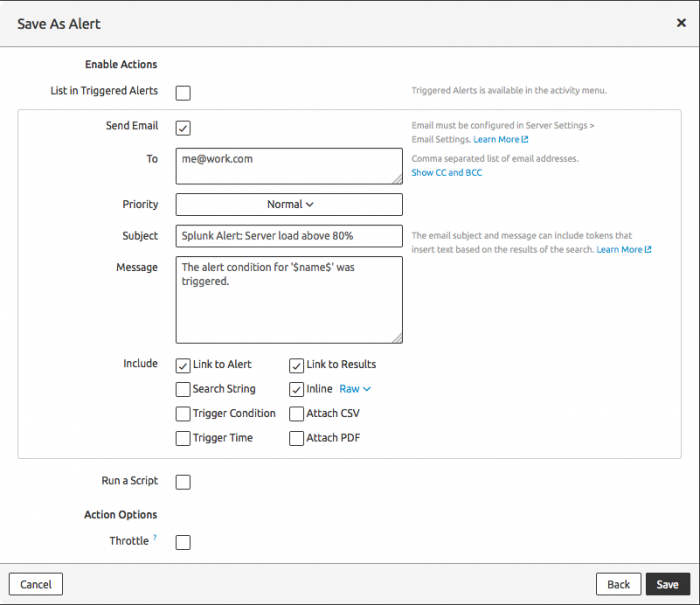Click the To field resize handle
Image resolution: width=700 pixels, height=605 pixels.
tap(397, 179)
